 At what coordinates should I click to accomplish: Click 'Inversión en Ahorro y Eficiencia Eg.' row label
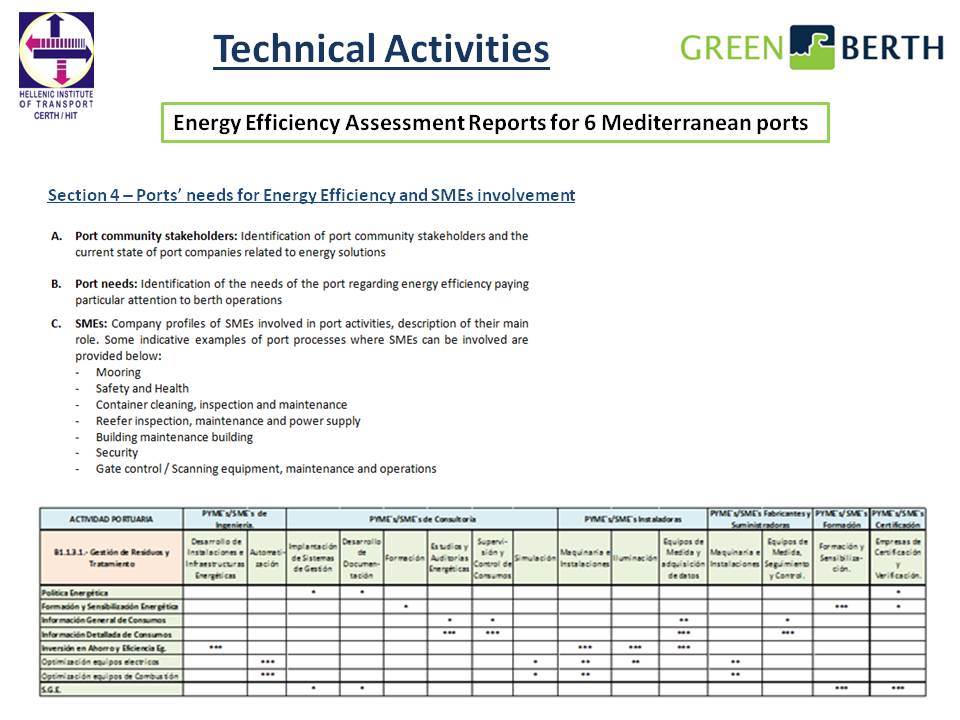coord(111,648)
